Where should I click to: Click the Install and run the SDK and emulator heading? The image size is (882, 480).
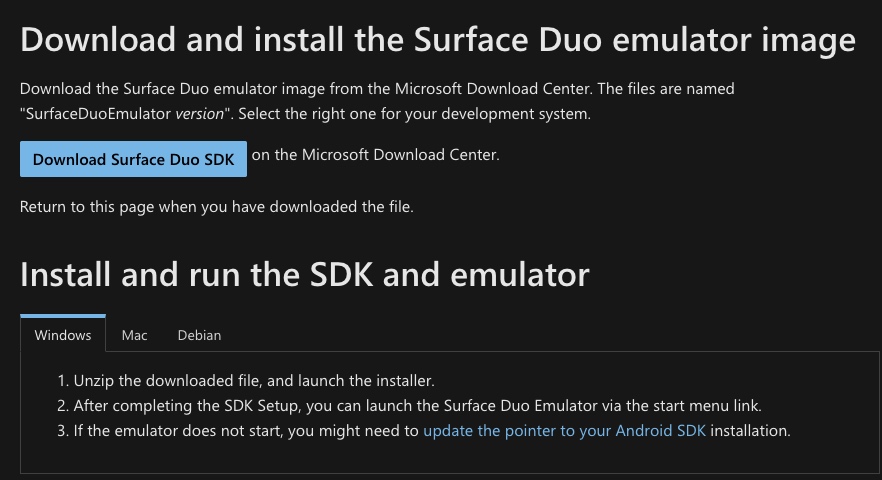point(304,275)
